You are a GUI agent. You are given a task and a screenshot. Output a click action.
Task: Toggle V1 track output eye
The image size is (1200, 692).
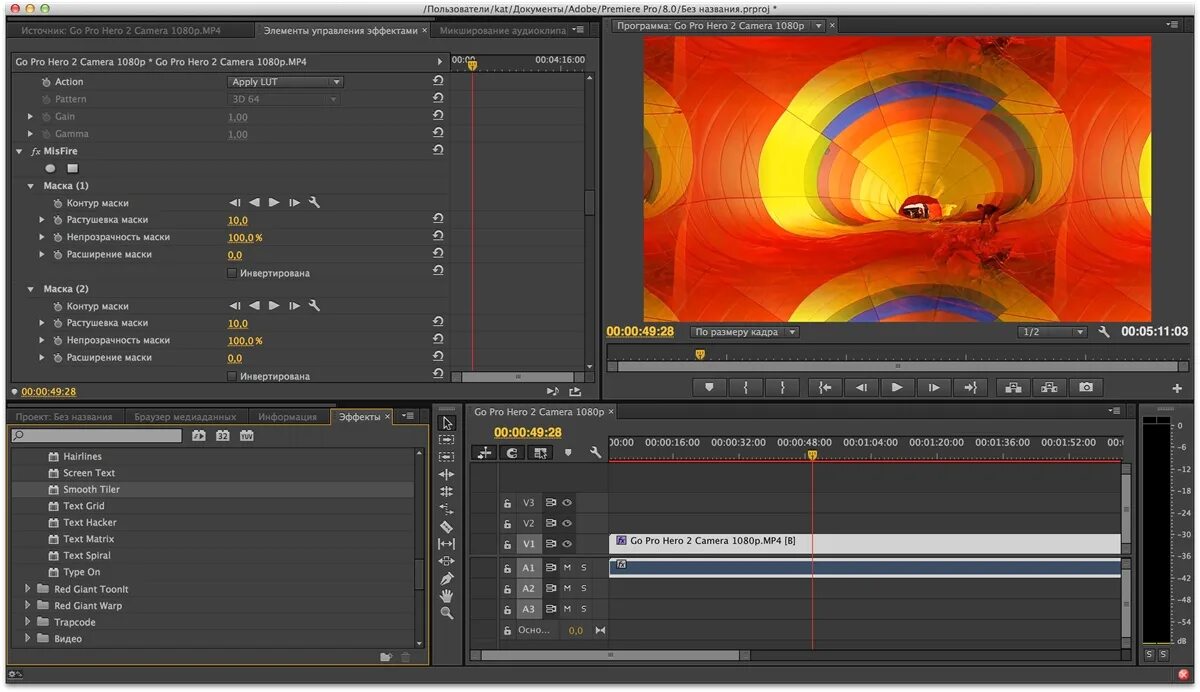567,544
